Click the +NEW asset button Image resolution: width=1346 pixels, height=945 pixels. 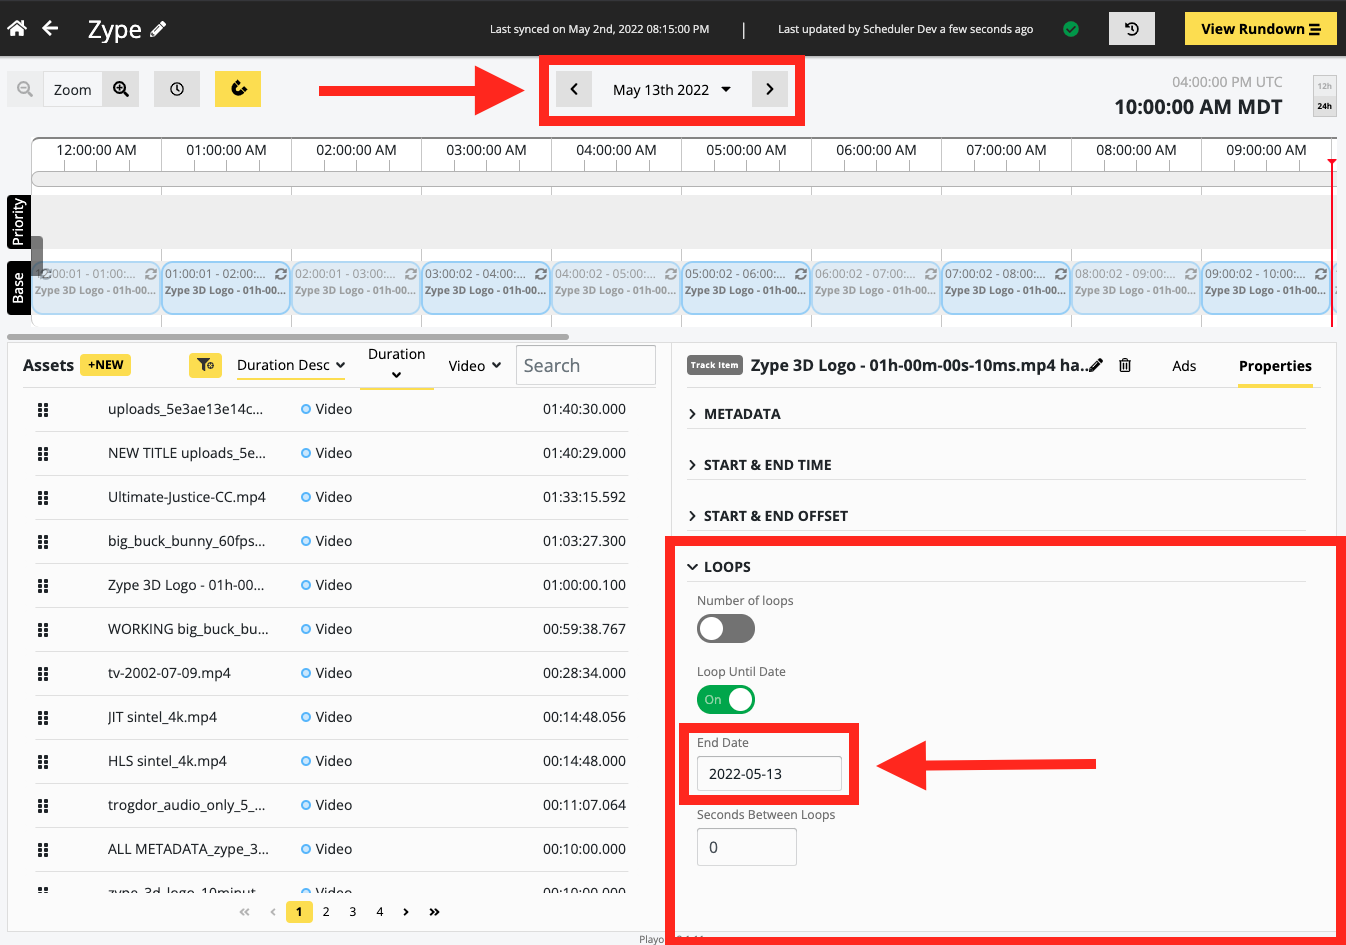(105, 365)
